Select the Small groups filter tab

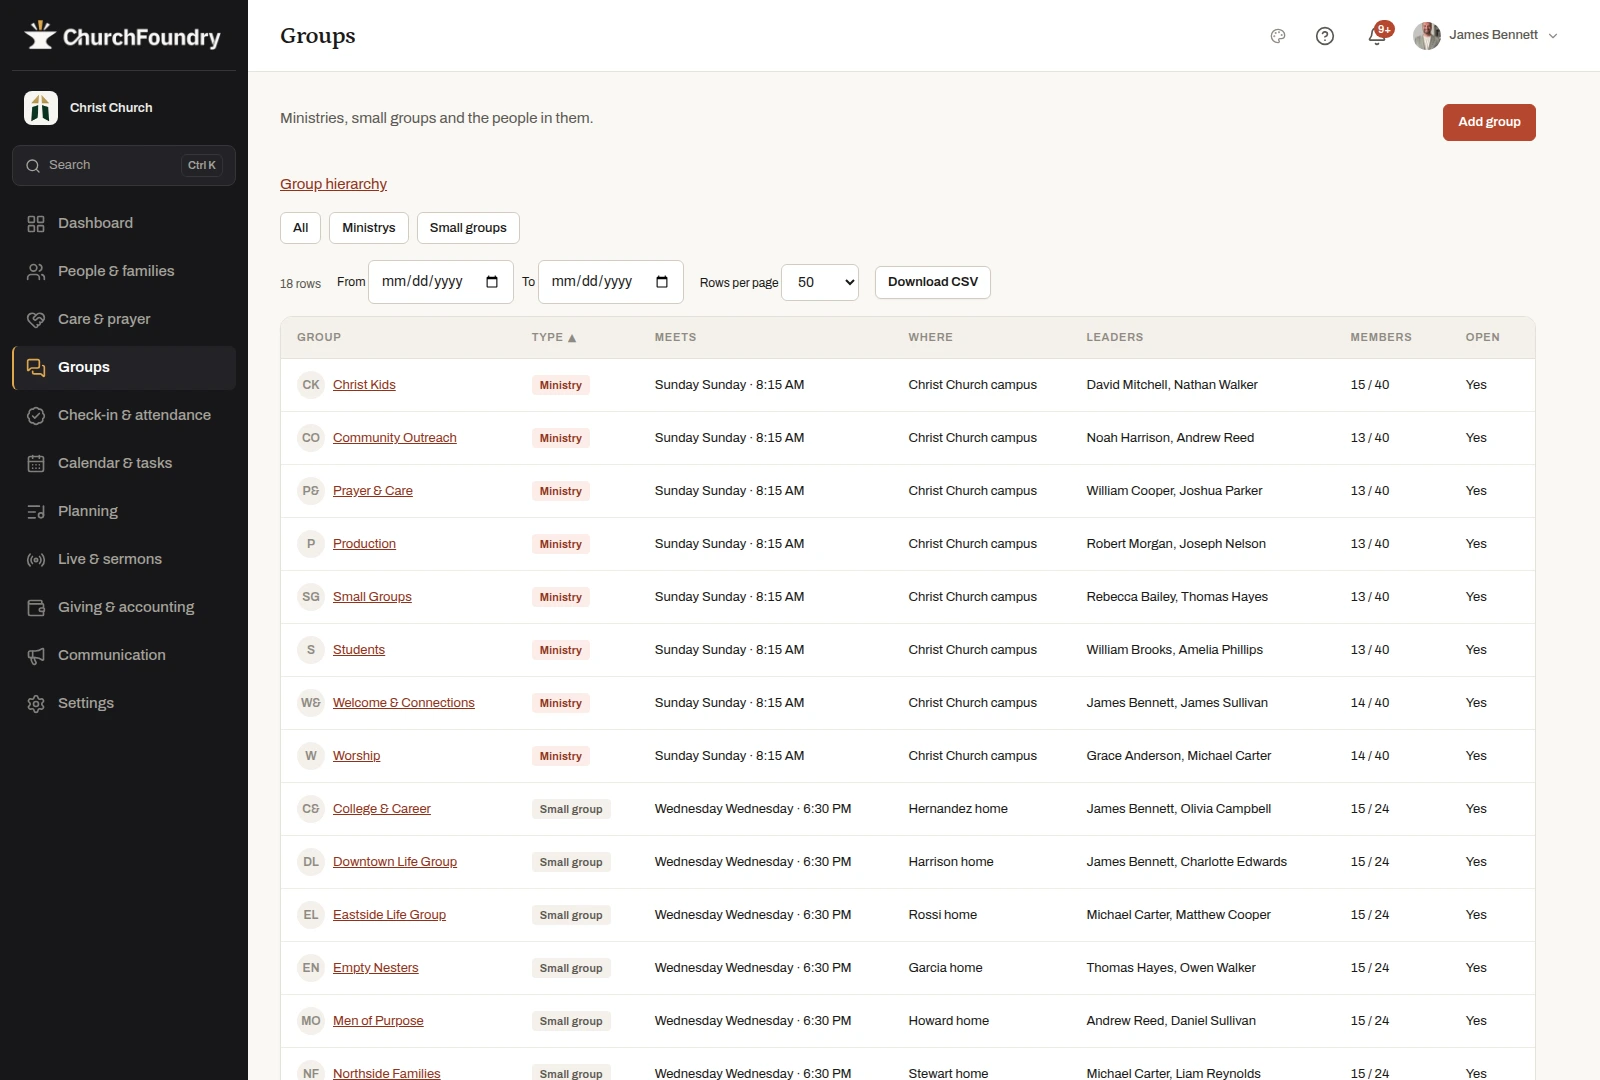coord(468,228)
